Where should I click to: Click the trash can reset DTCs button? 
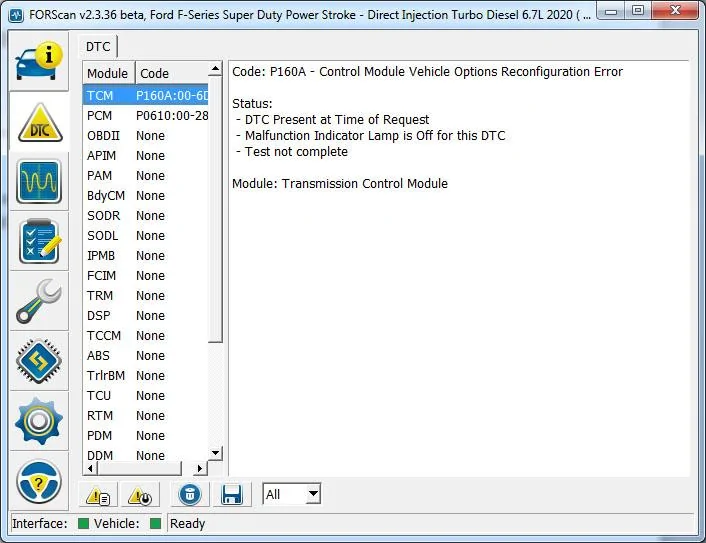click(190, 495)
